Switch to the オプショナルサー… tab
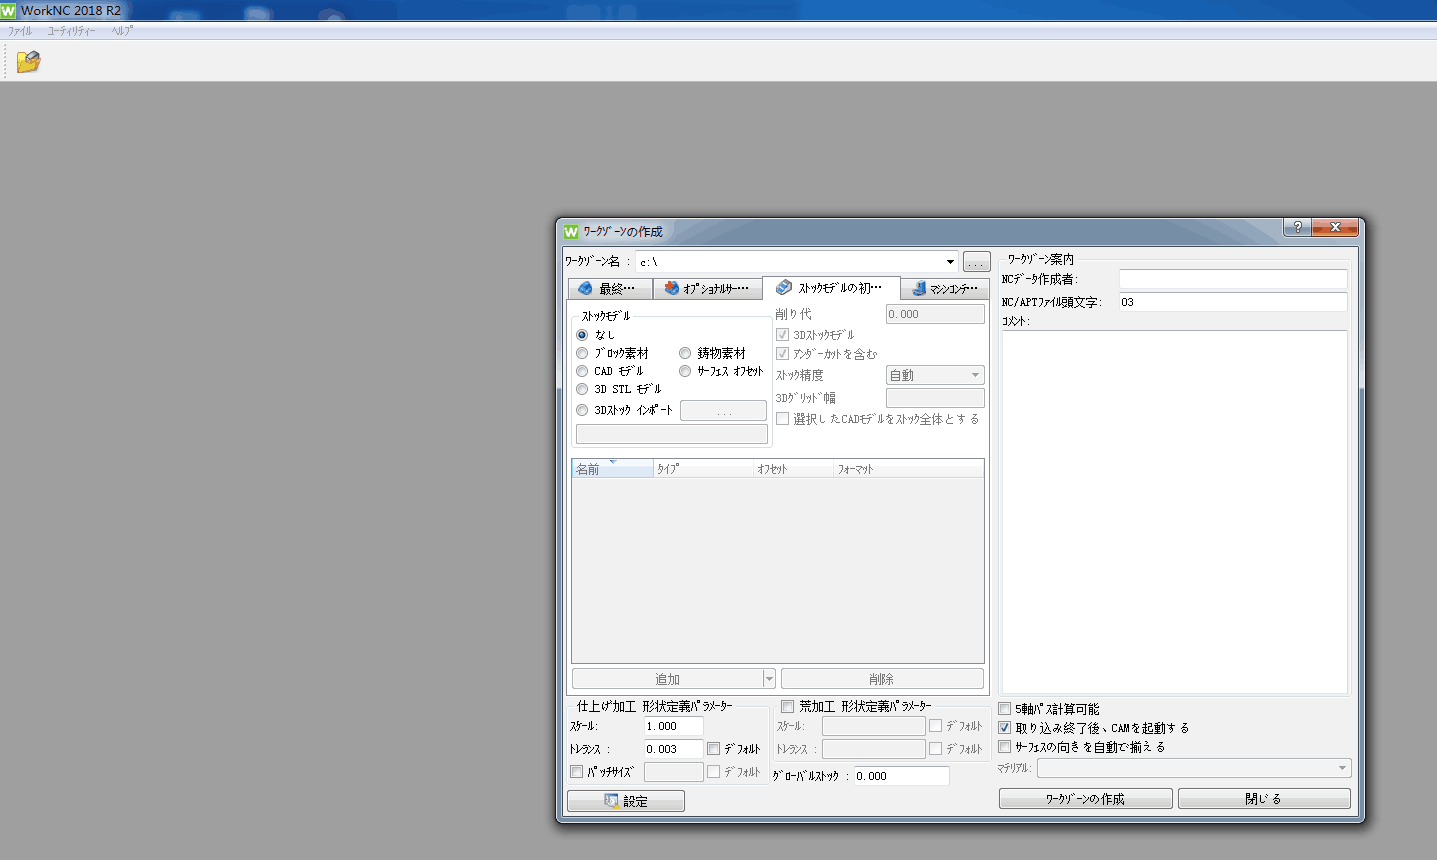This screenshot has height=860, width=1437. coord(707,288)
